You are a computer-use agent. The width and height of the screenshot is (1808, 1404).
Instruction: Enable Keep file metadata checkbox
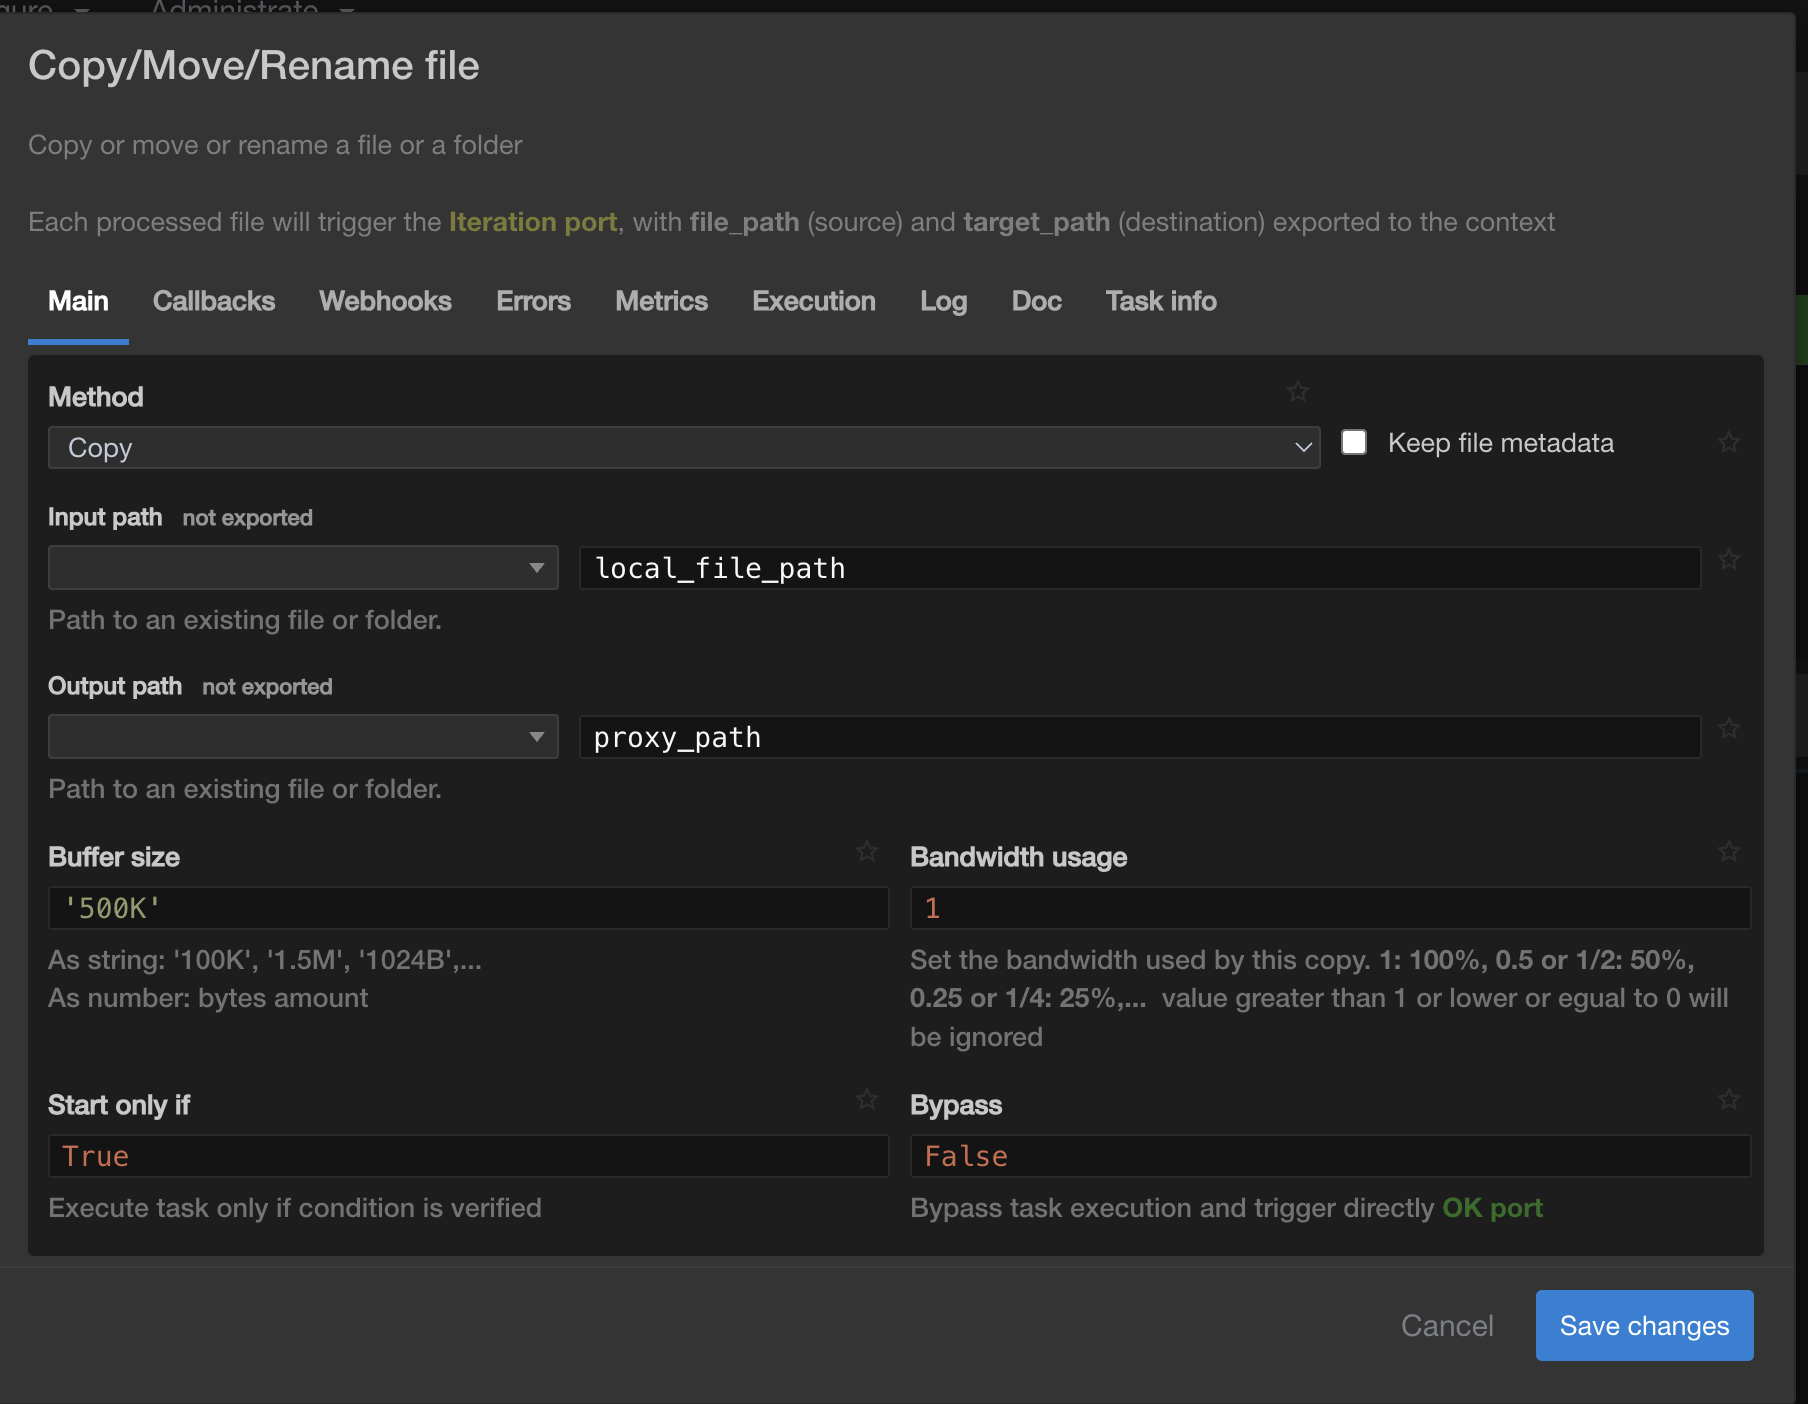click(x=1354, y=442)
